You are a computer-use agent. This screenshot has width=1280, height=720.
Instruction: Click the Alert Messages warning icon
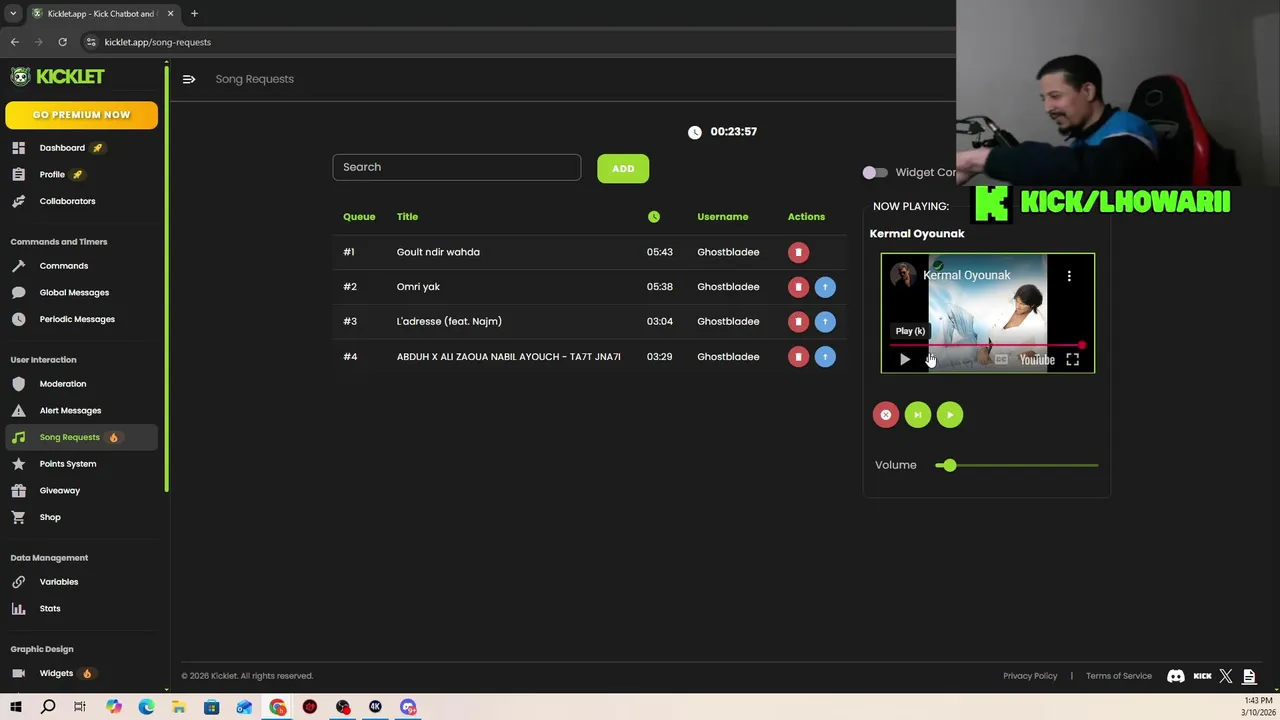coord(18,410)
